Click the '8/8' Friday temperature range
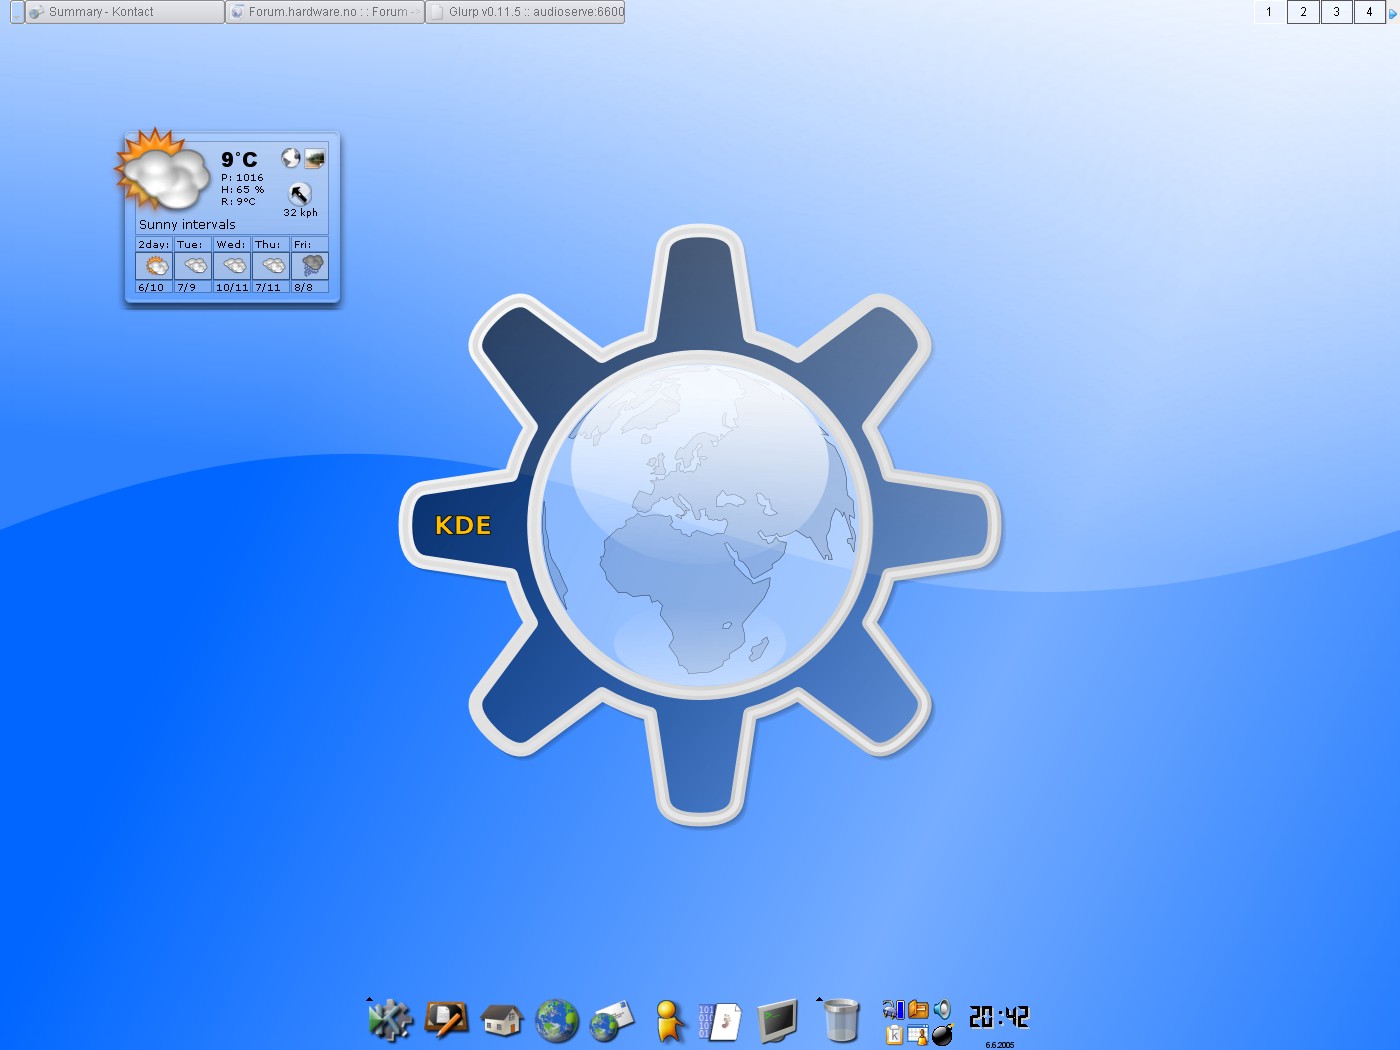The width and height of the screenshot is (1400, 1050). (x=303, y=288)
